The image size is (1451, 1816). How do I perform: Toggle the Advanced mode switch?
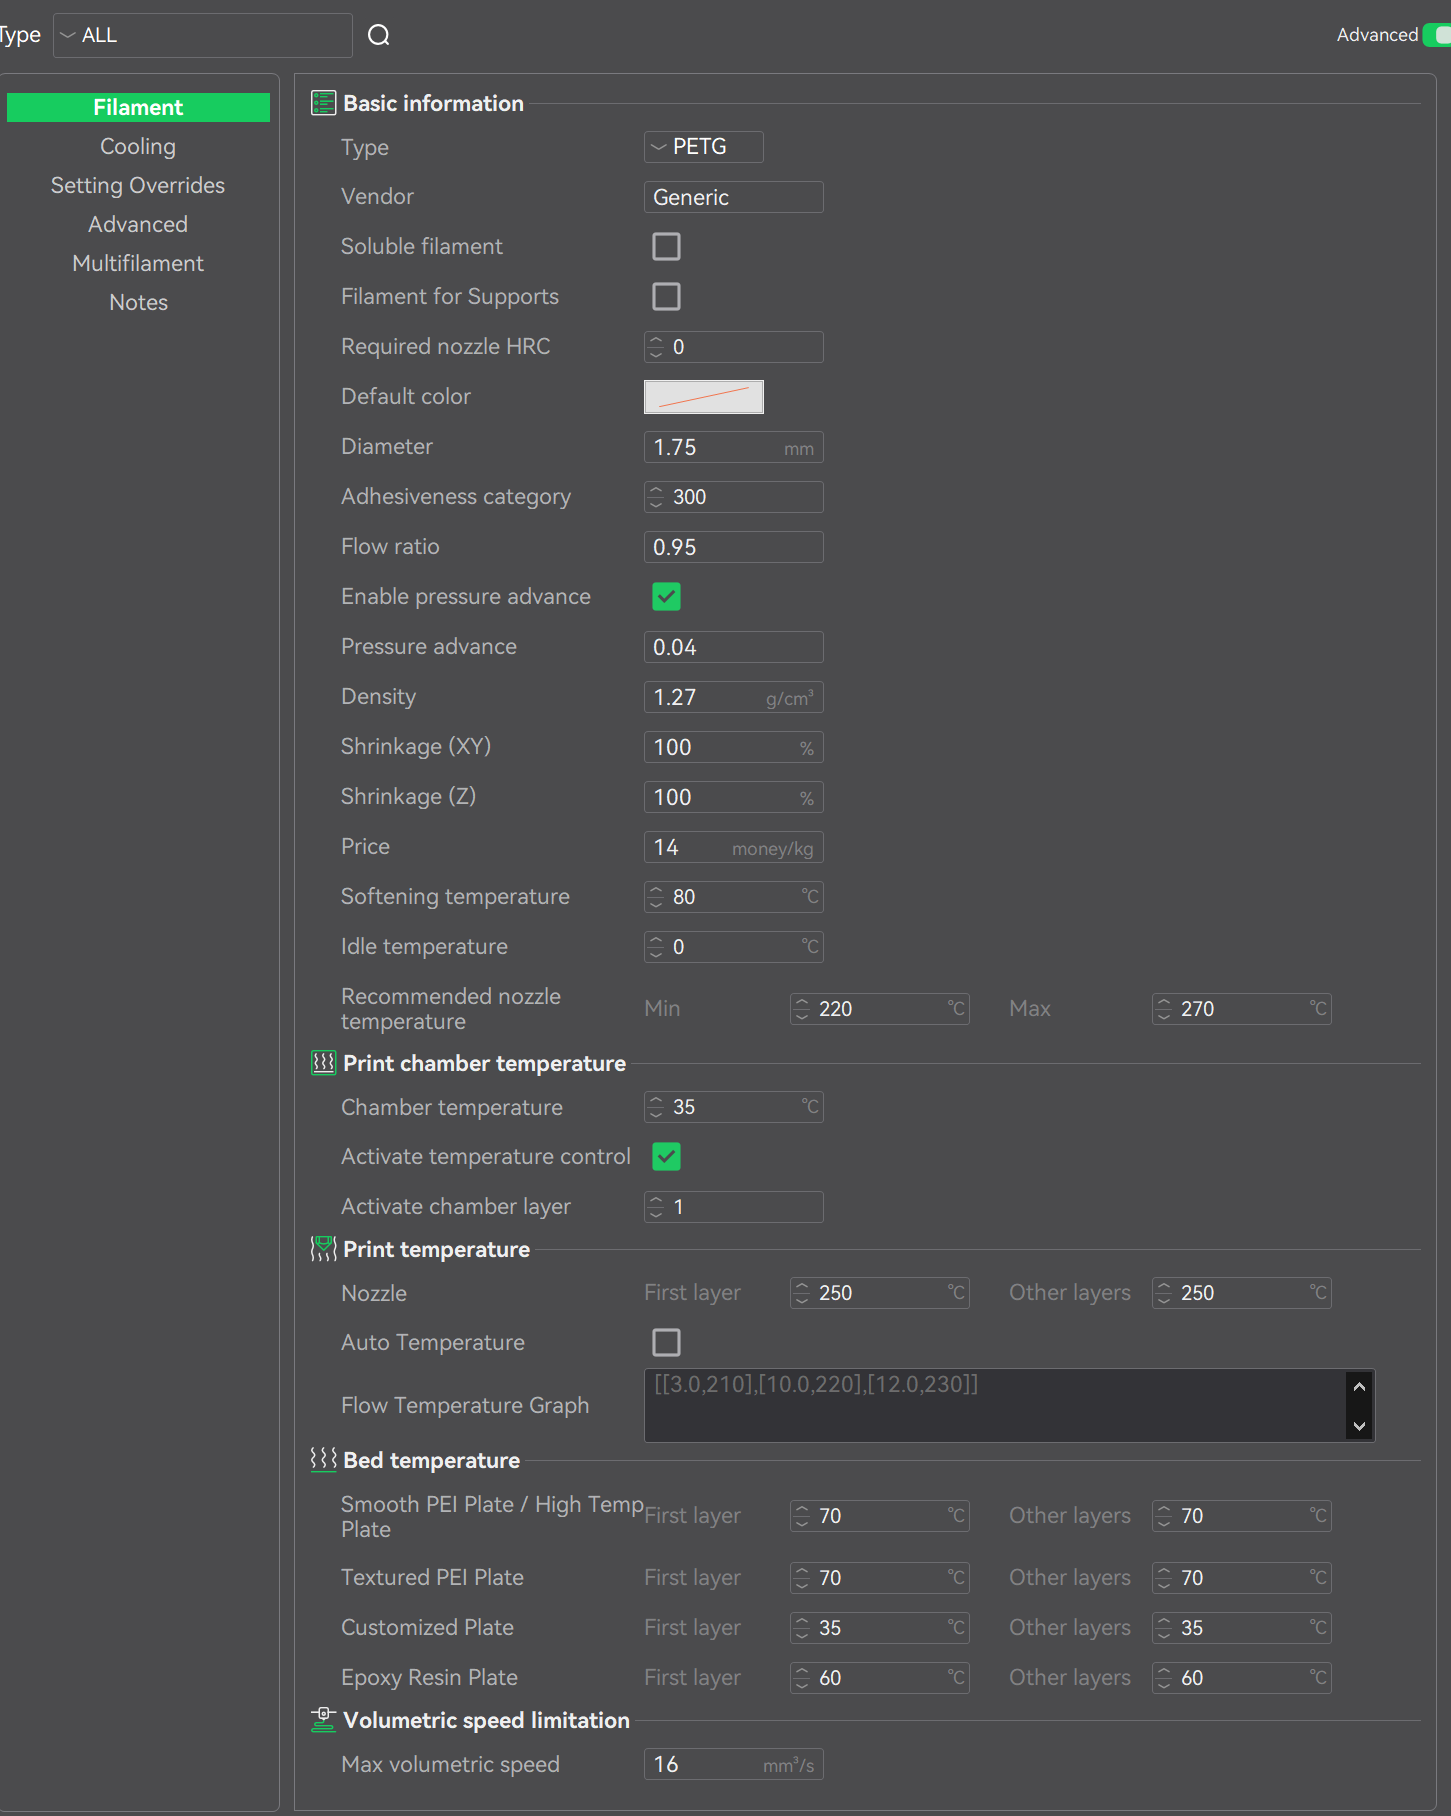click(x=1439, y=35)
